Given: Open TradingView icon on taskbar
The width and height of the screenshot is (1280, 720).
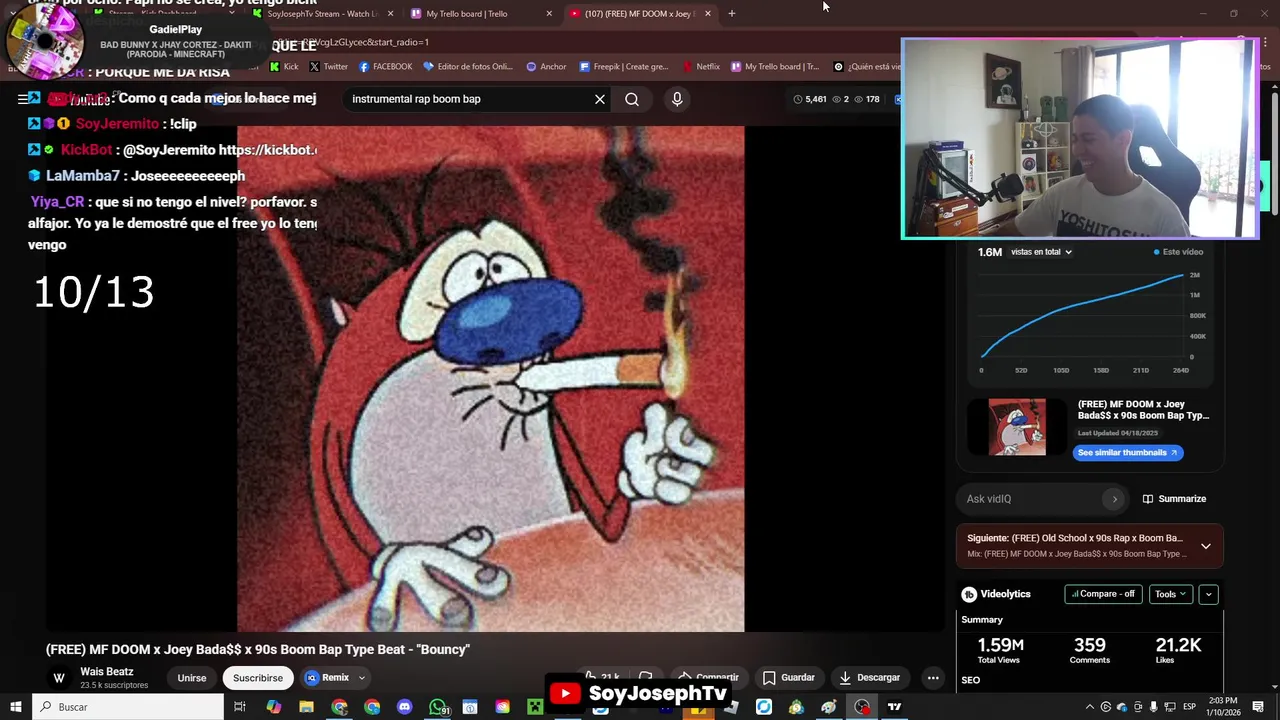Looking at the screenshot, I should (x=894, y=707).
